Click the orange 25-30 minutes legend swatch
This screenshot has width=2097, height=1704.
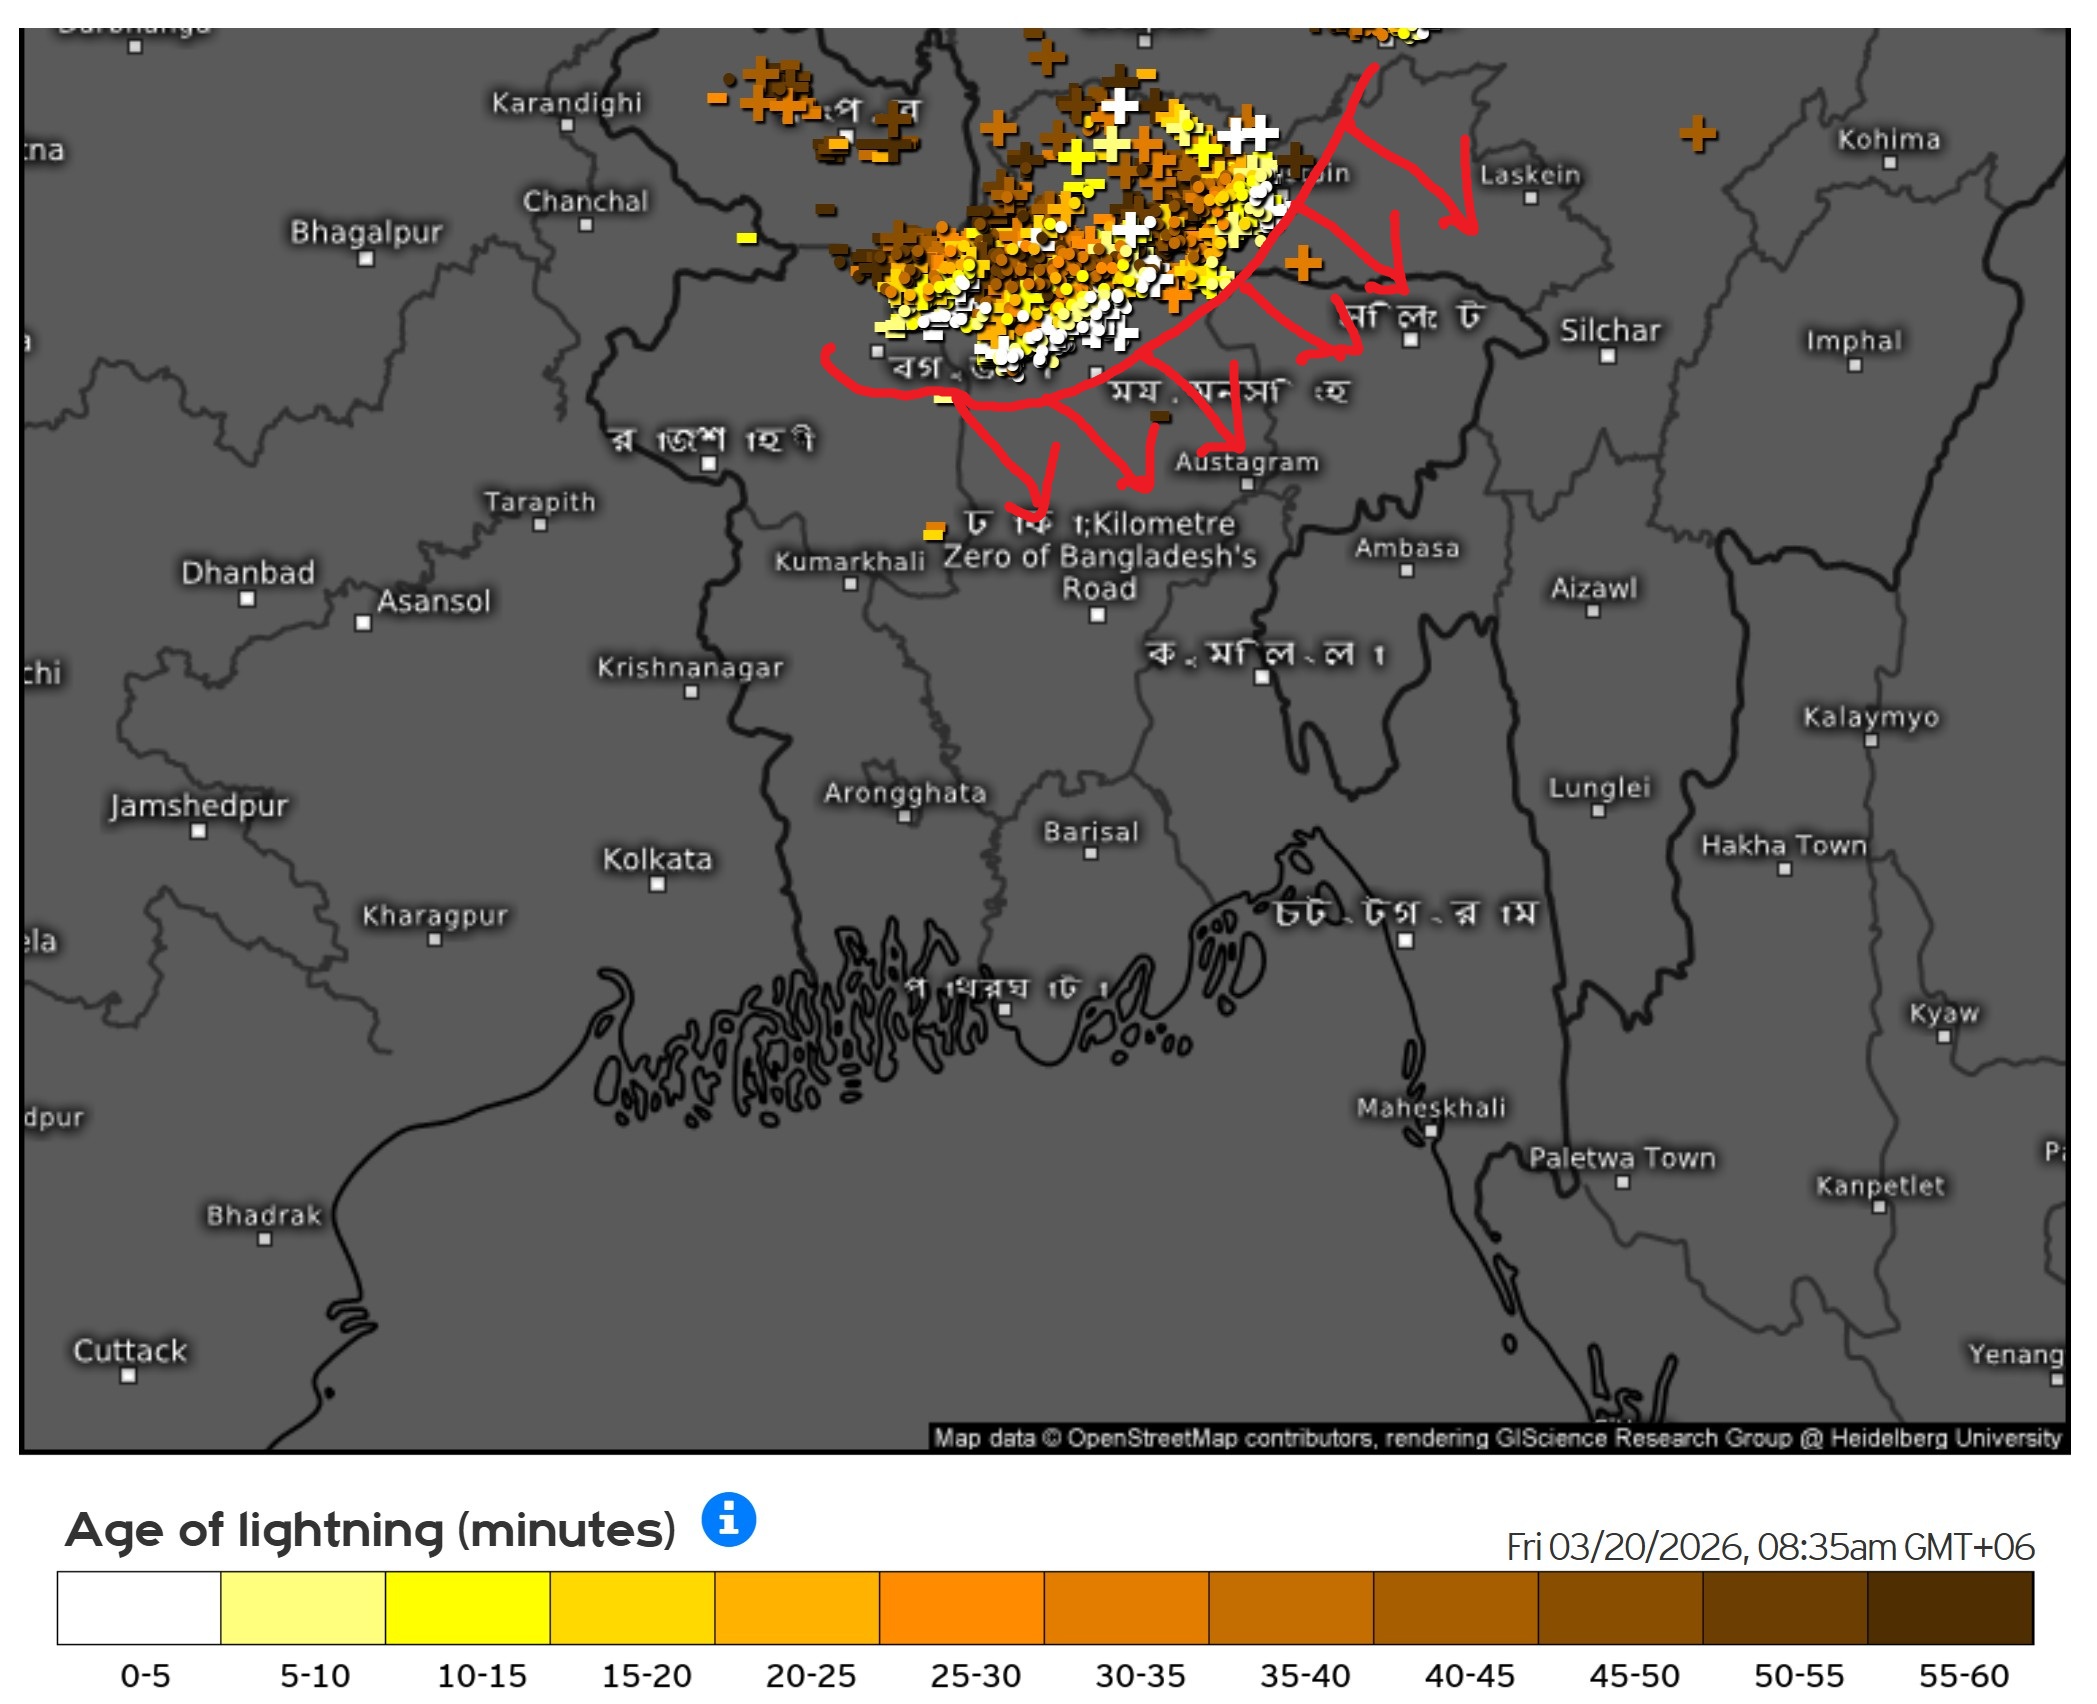point(961,1608)
